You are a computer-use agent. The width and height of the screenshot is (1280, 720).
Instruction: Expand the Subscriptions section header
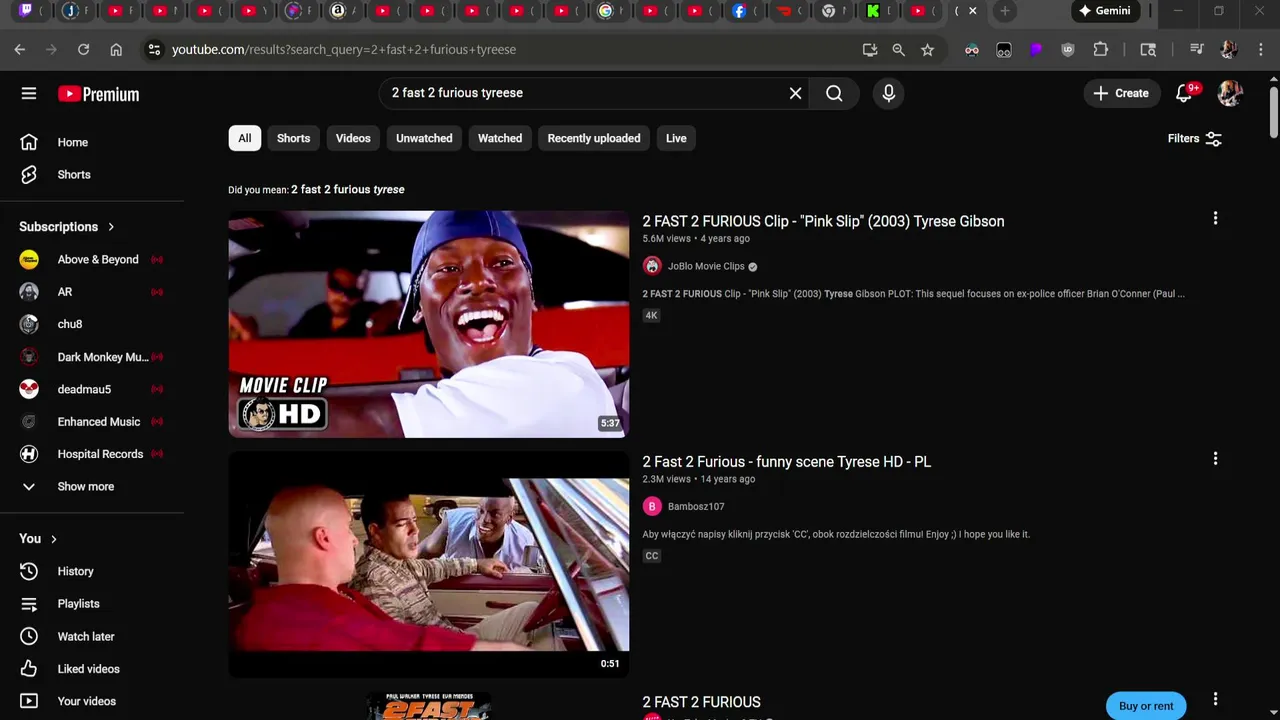pos(67,227)
